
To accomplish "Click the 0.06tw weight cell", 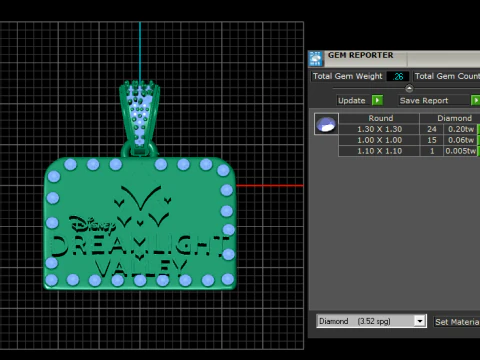I will tap(461, 140).
